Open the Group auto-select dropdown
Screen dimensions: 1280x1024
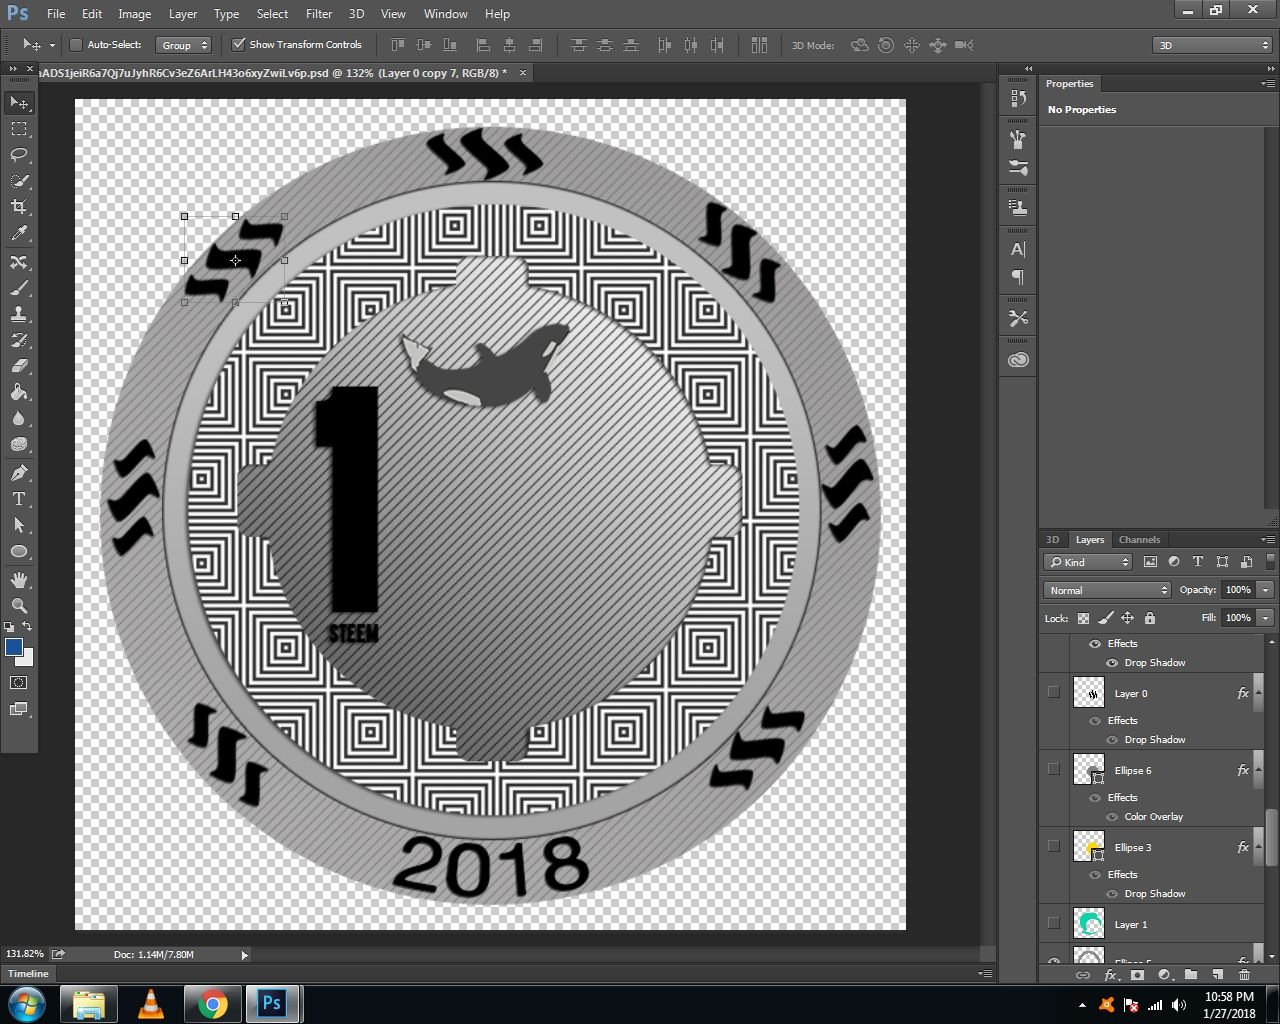pyautogui.click(x=184, y=45)
